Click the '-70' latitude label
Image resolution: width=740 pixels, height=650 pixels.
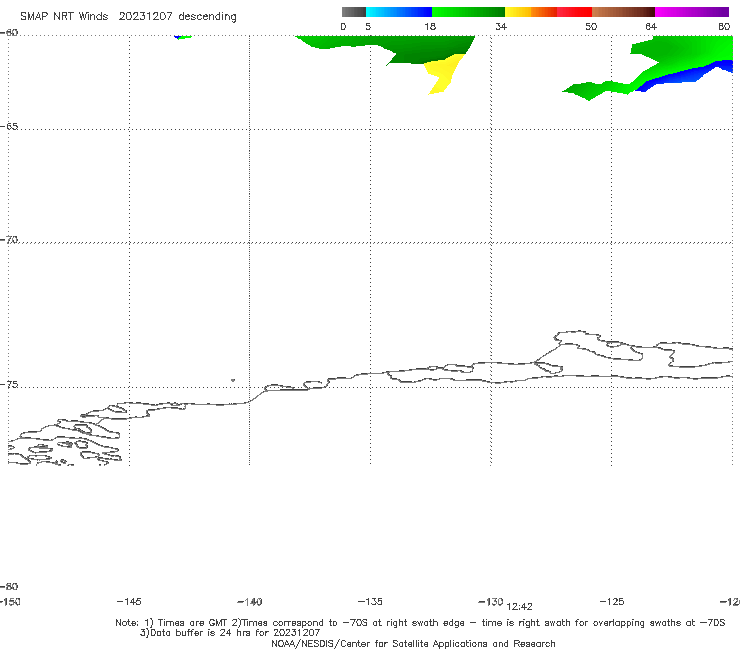pos(9,240)
